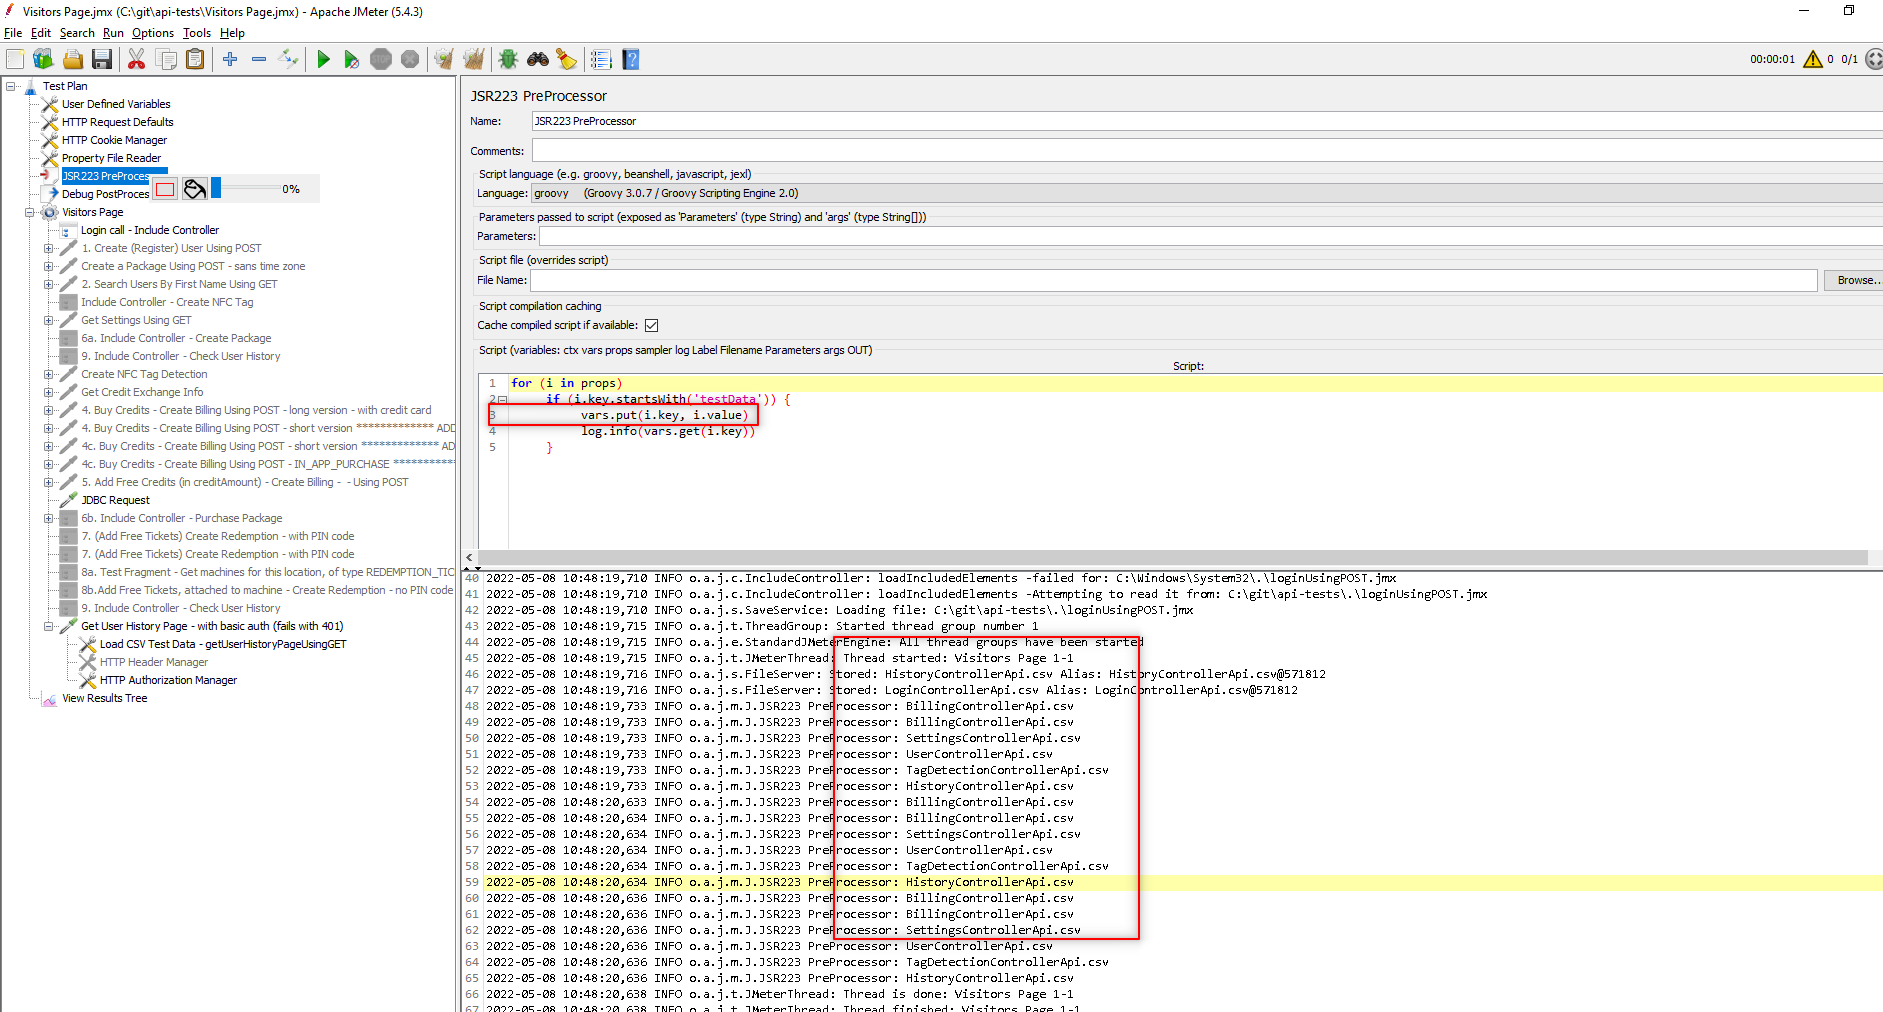This screenshot has width=1883, height=1012.
Task: Save the test plan with floppy icon
Action: tap(101, 60)
